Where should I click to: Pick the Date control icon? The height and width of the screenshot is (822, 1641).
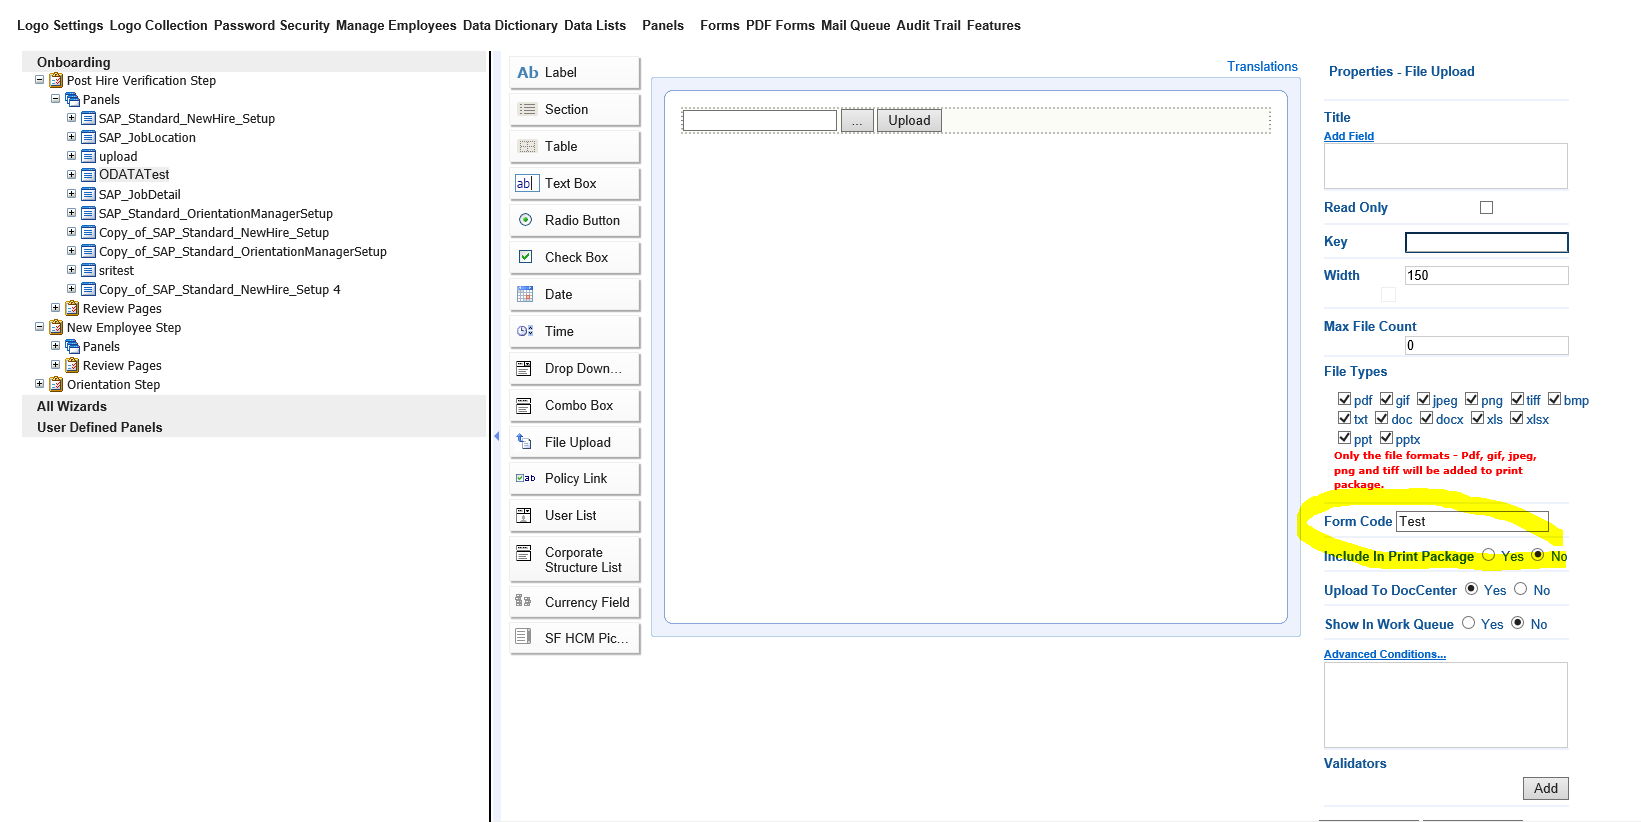pos(525,294)
